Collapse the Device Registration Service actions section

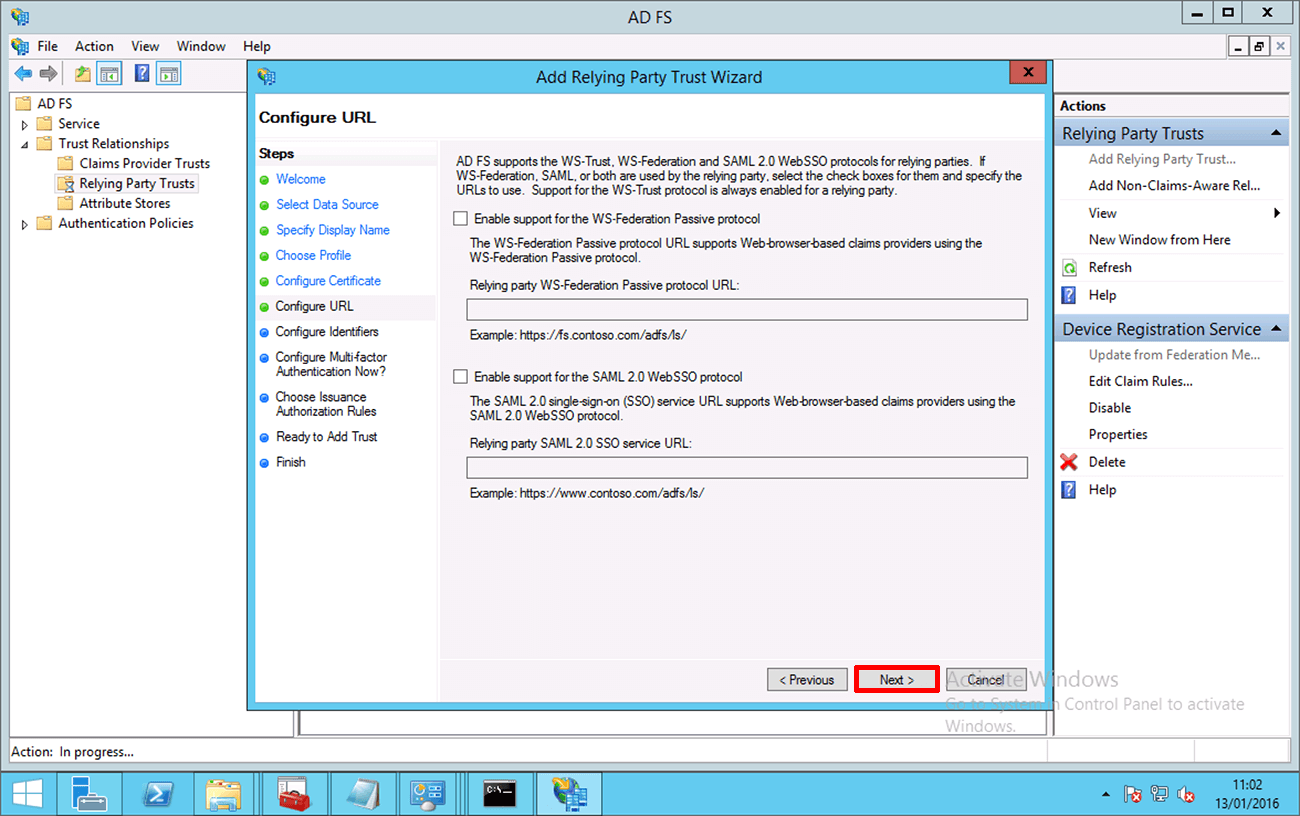1276,329
